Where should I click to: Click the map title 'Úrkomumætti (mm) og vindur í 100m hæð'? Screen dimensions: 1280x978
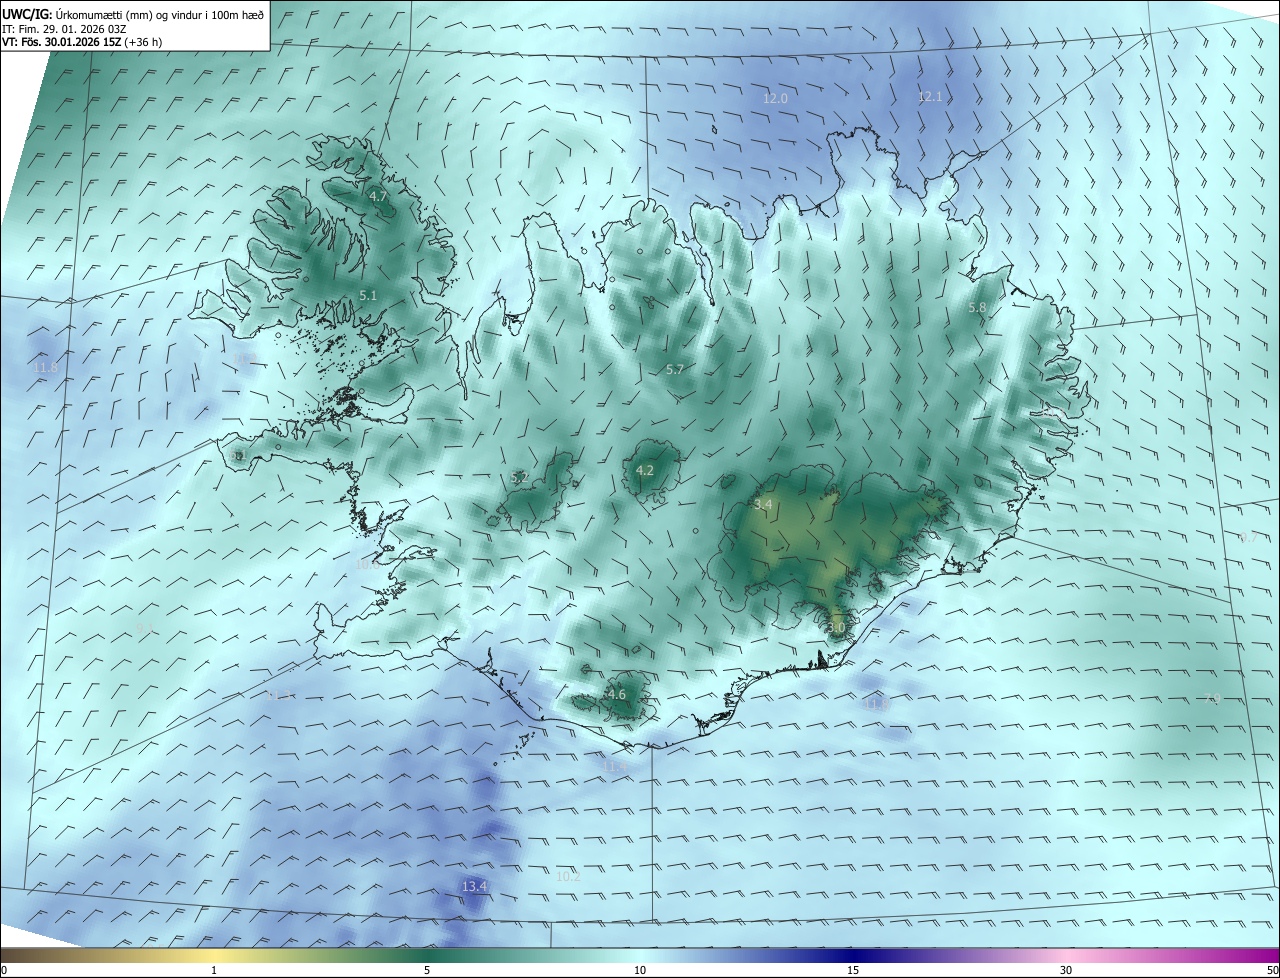[x=161, y=14]
